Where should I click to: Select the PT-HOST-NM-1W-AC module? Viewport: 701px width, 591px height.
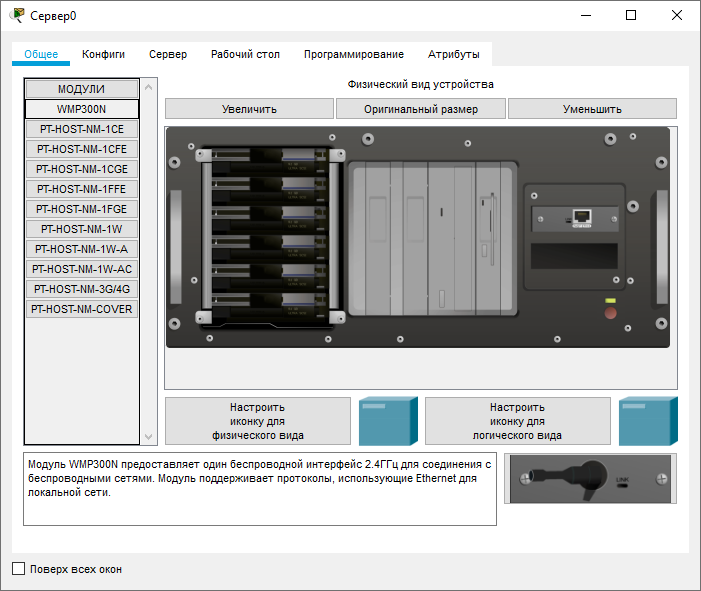click(82, 269)
